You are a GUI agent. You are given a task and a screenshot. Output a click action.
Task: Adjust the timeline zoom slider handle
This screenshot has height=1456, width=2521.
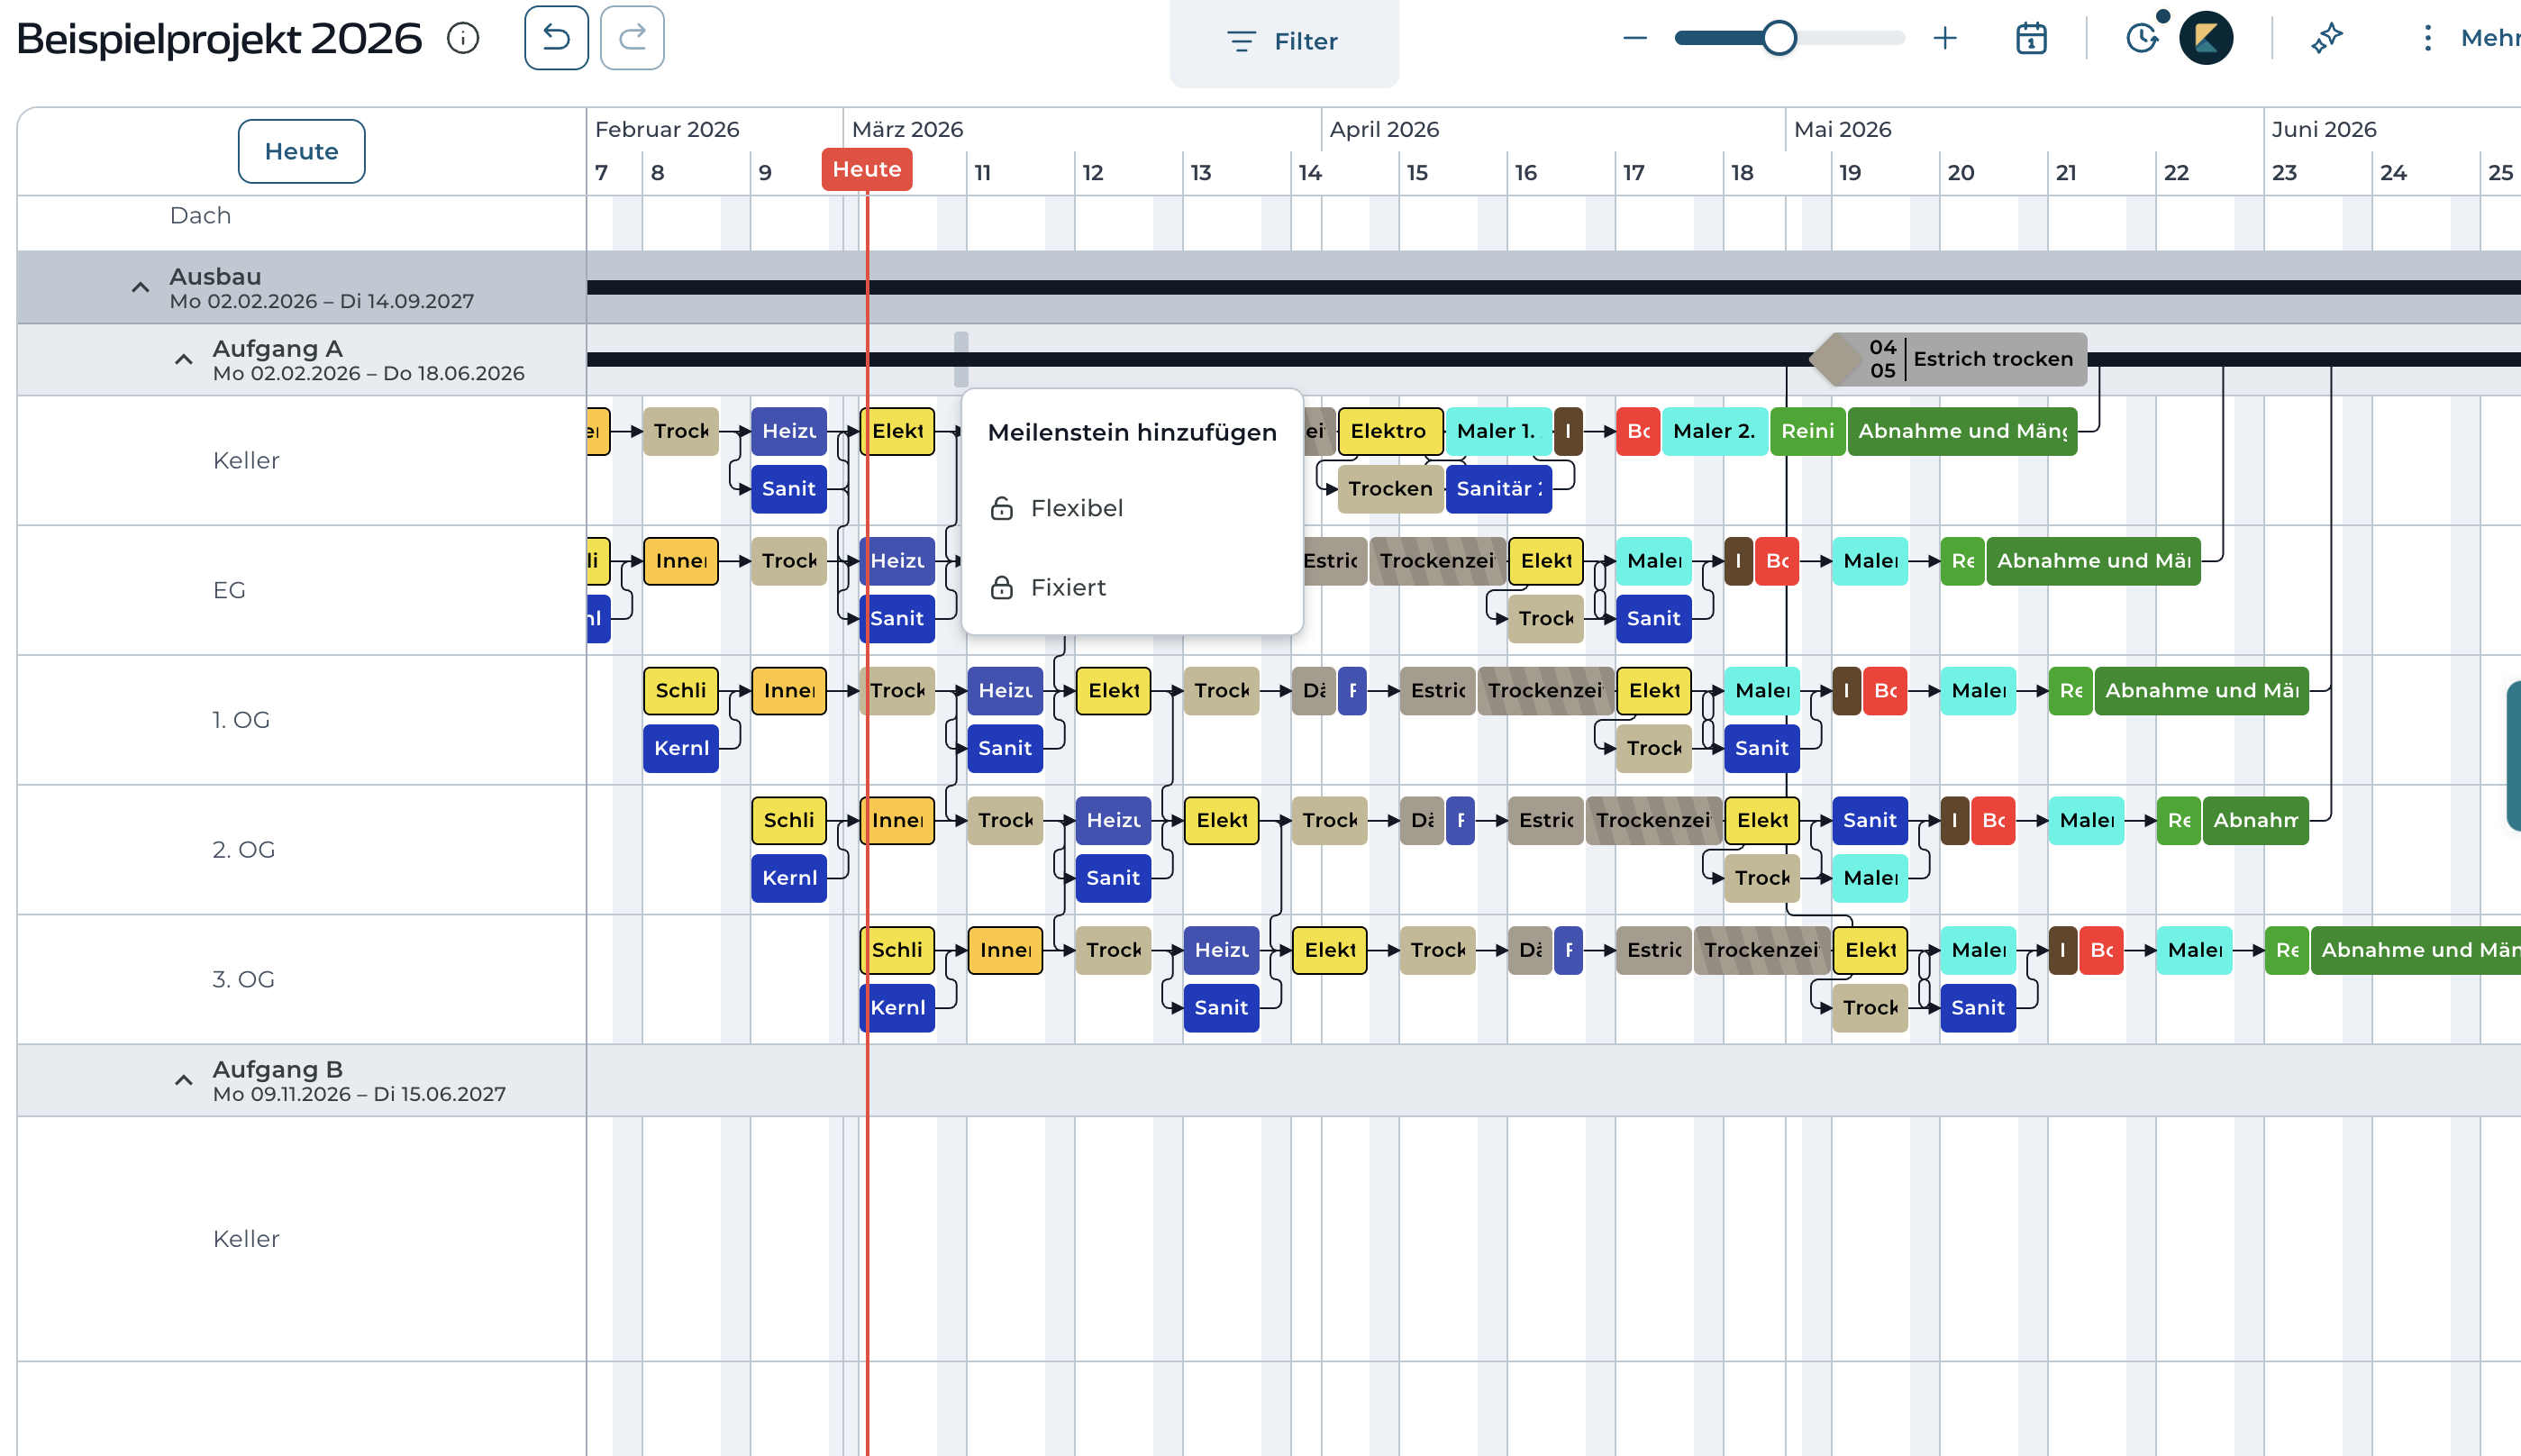pos(1779,38)
